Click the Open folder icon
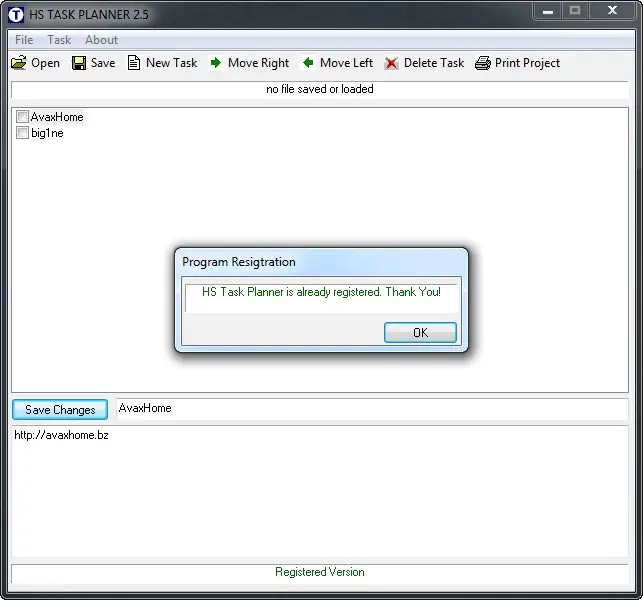The image size is (643, 600). pyautogui.click(x=19, y=63)
